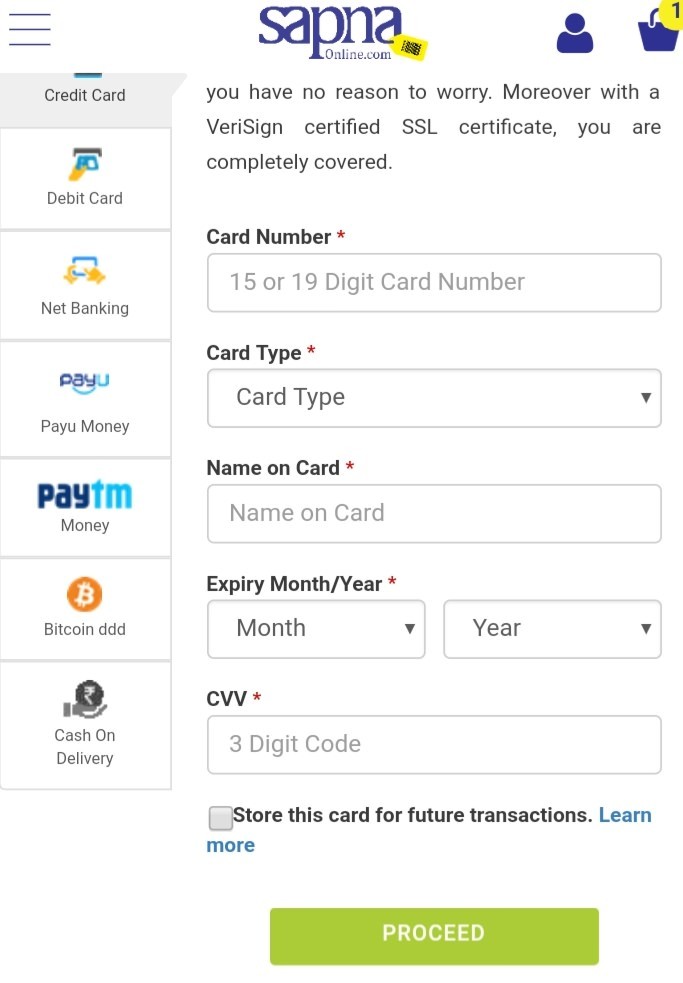Click the Name on Card field
Screen dimensions: 683x983
point(434,514)
